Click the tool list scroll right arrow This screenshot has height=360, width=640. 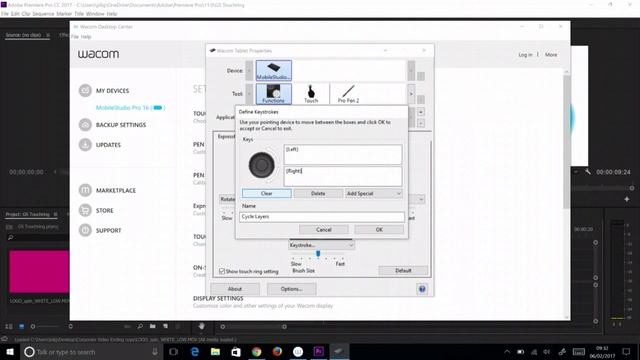[411, 94]
